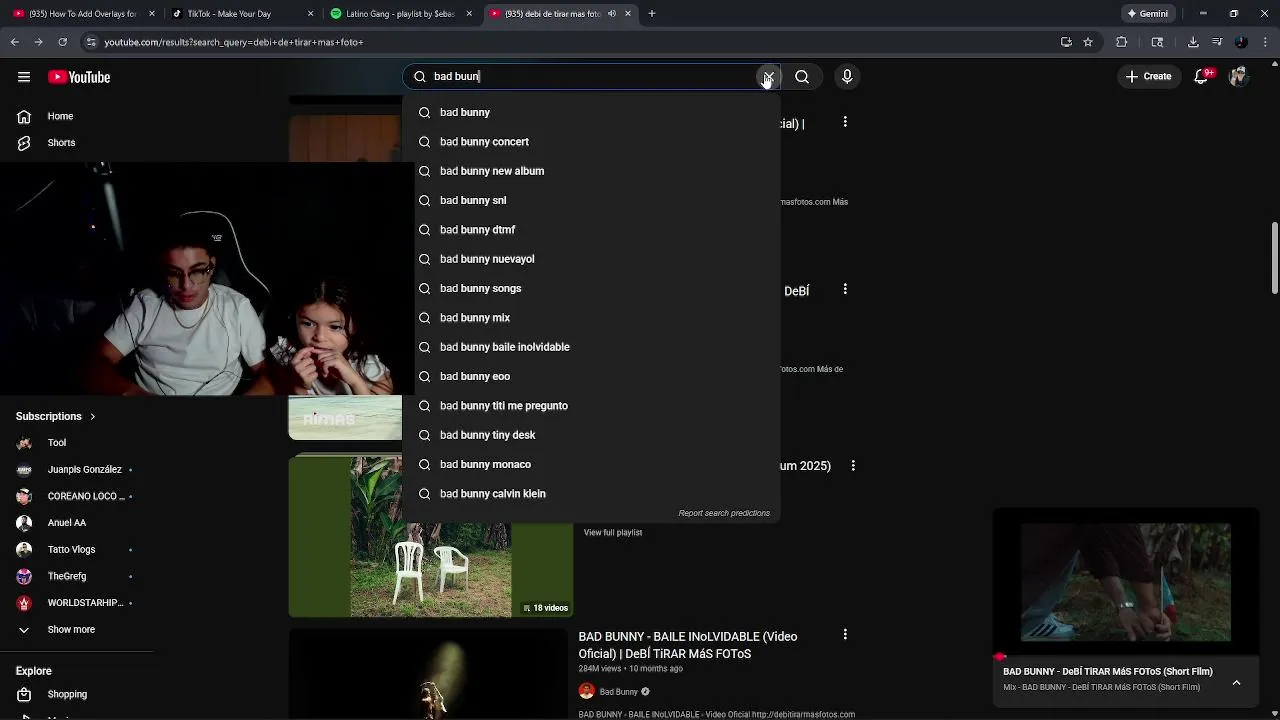This screenshot has width=1280, height=720.
Task: Expand the miniplayer with the chevron
Action: tap(1236, 683)
